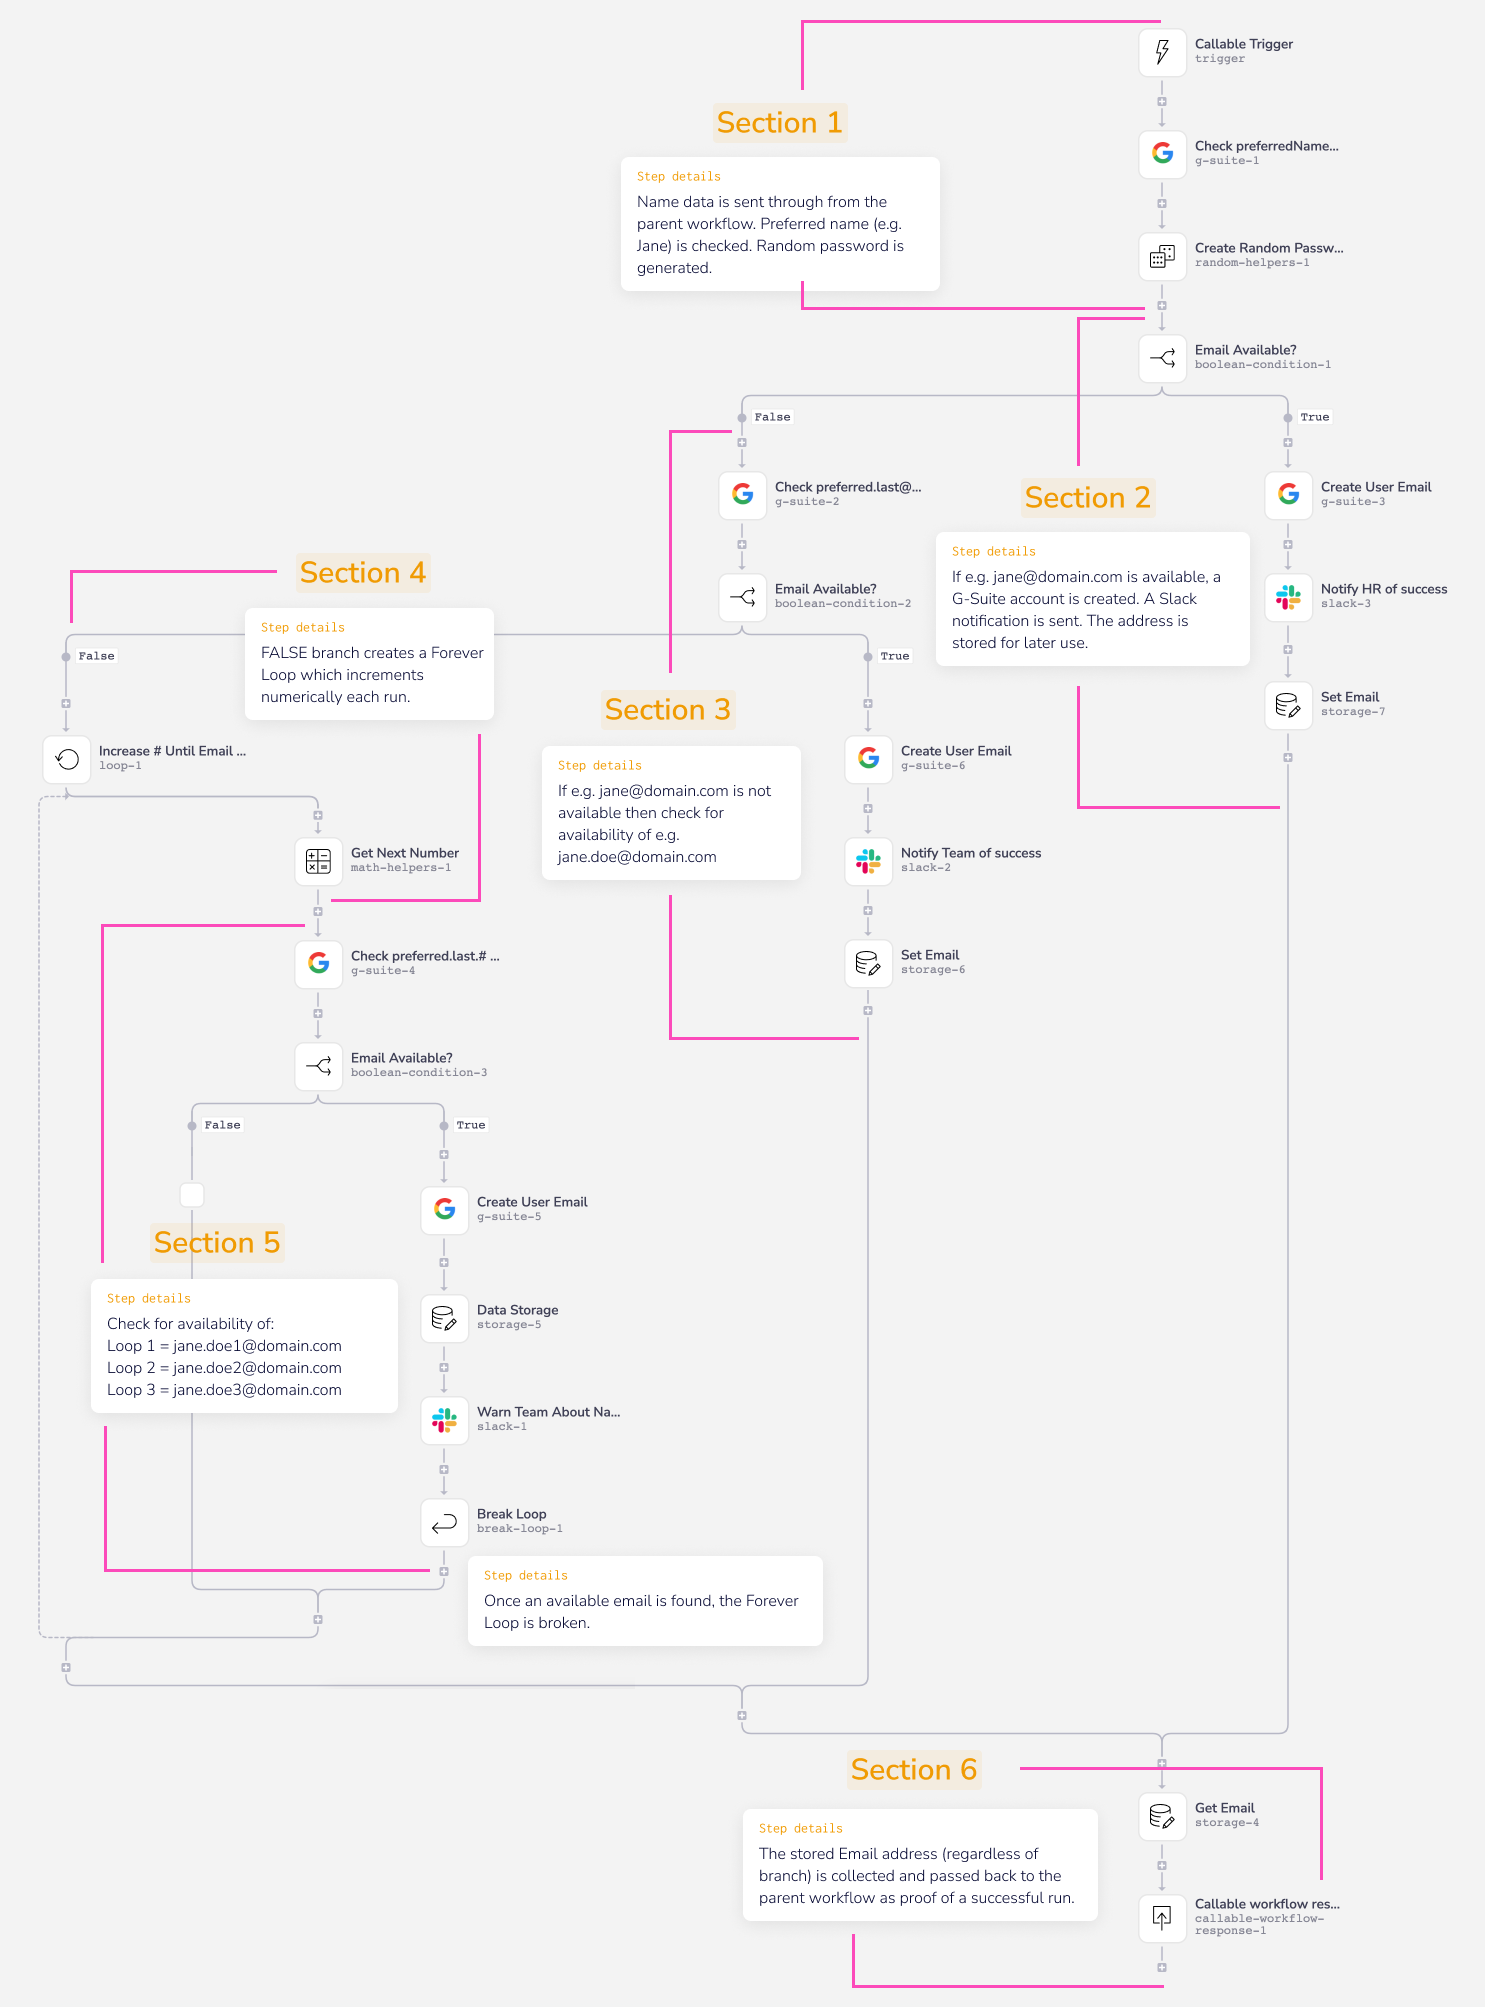1485x2007 pixels.
Task: Select the Section 5 heading
Action: pyautogui.click(x=217, y=1243)
